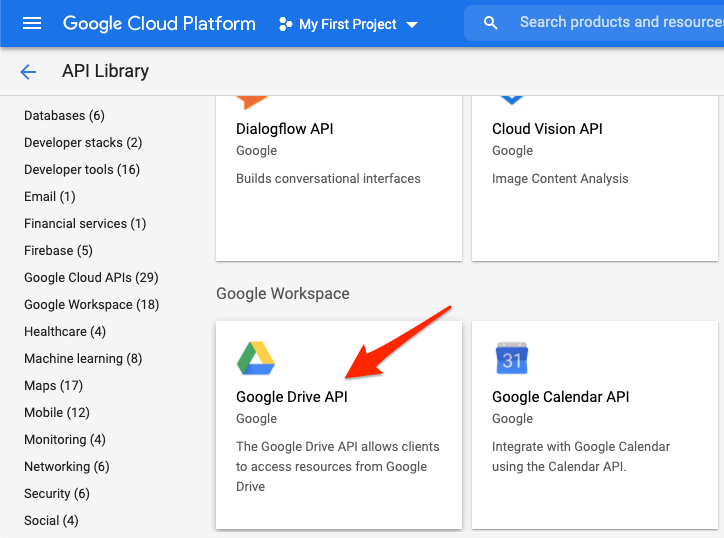Click the API Library page title

click(x=105, y=71)
